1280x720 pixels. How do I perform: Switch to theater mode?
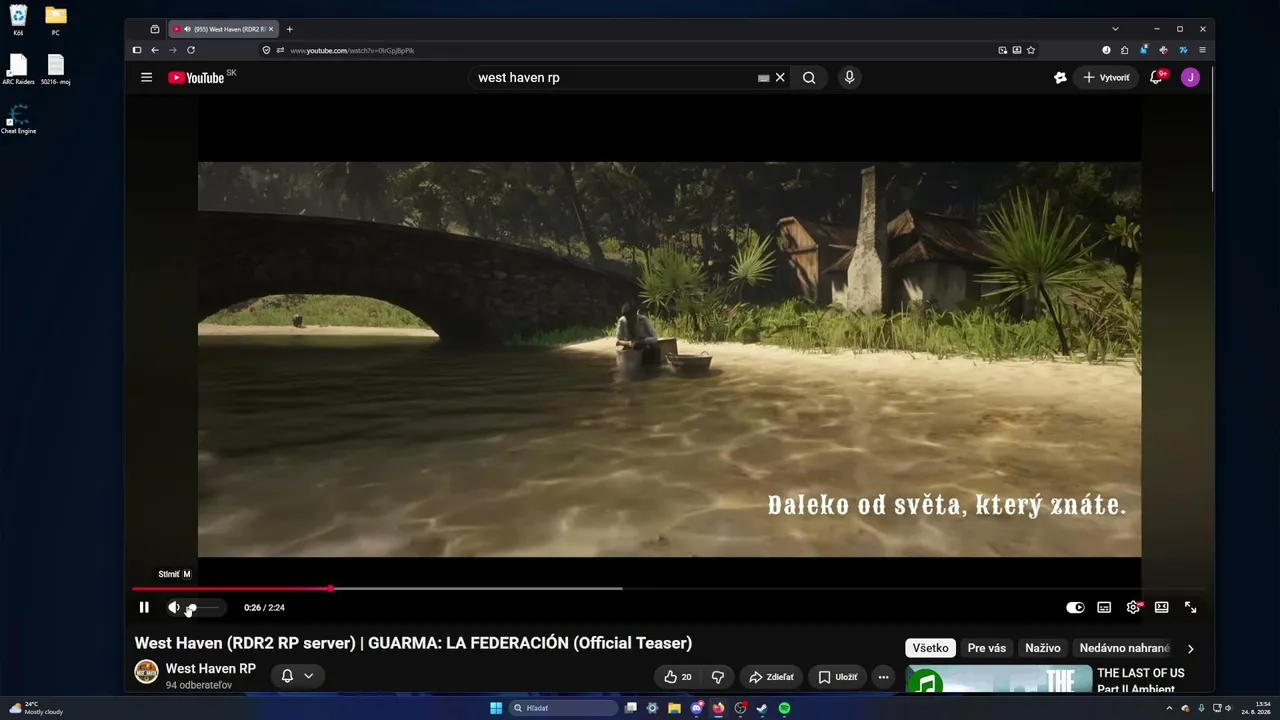(1162, 607)
